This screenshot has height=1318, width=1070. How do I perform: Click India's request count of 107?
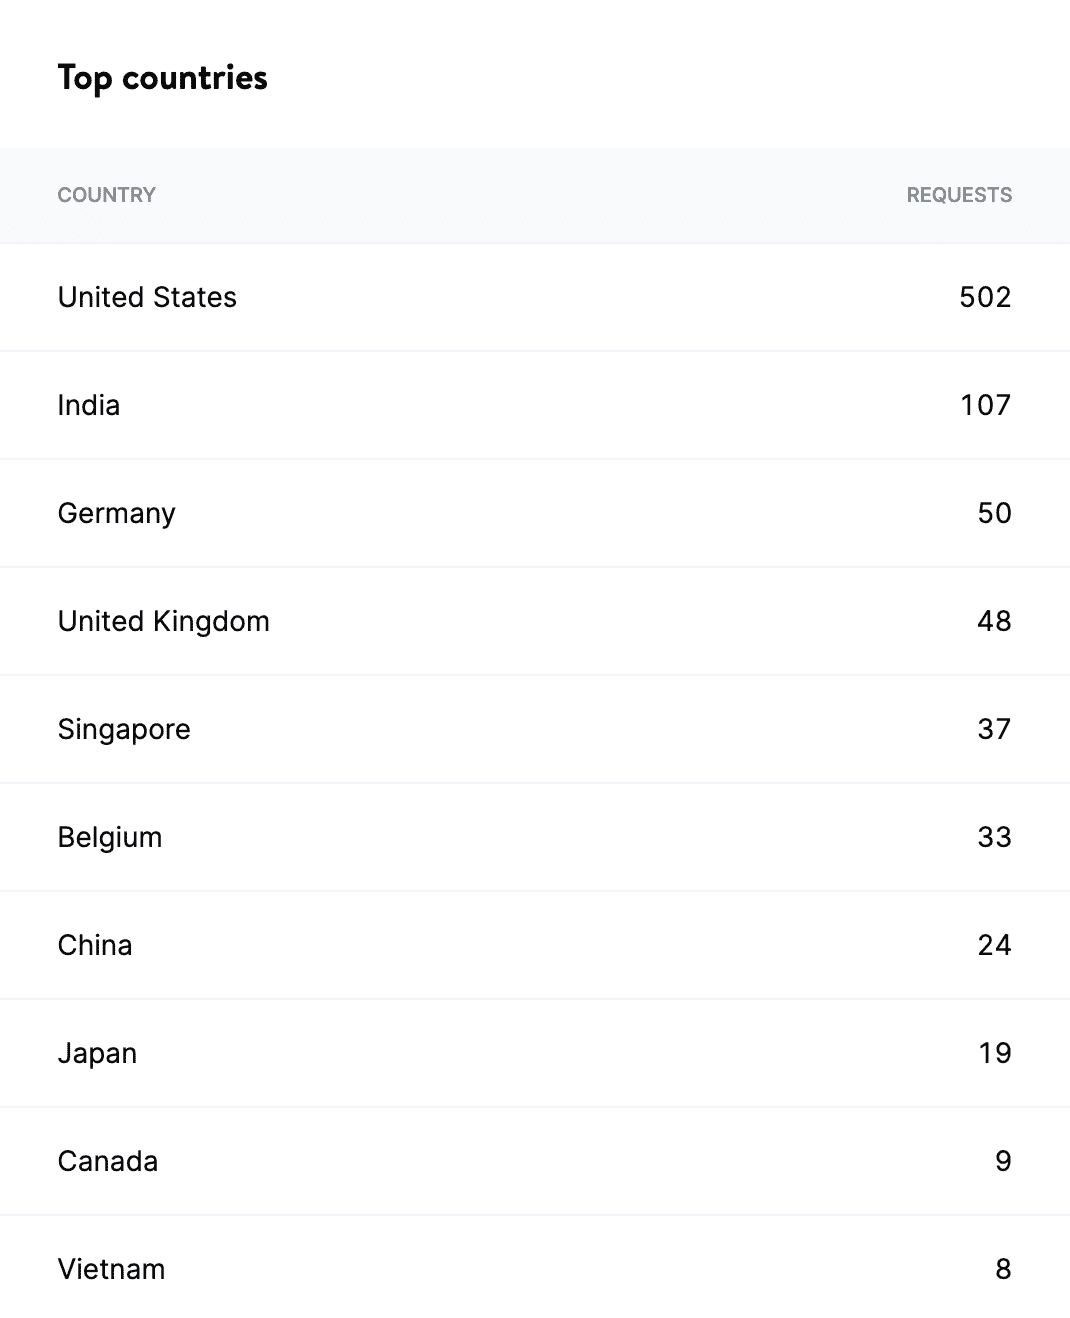(x=984, y=405)
